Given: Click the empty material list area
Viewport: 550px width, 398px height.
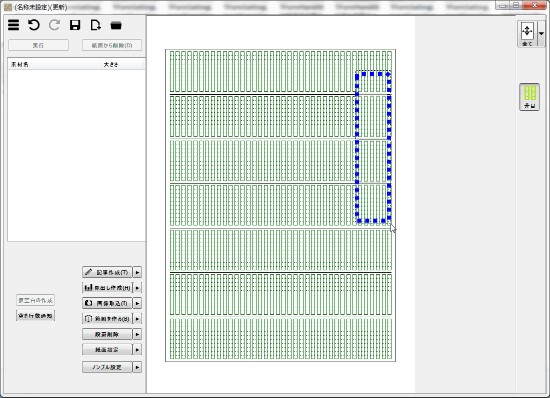Looking at the screenshot, I should (x=76, y=155).
